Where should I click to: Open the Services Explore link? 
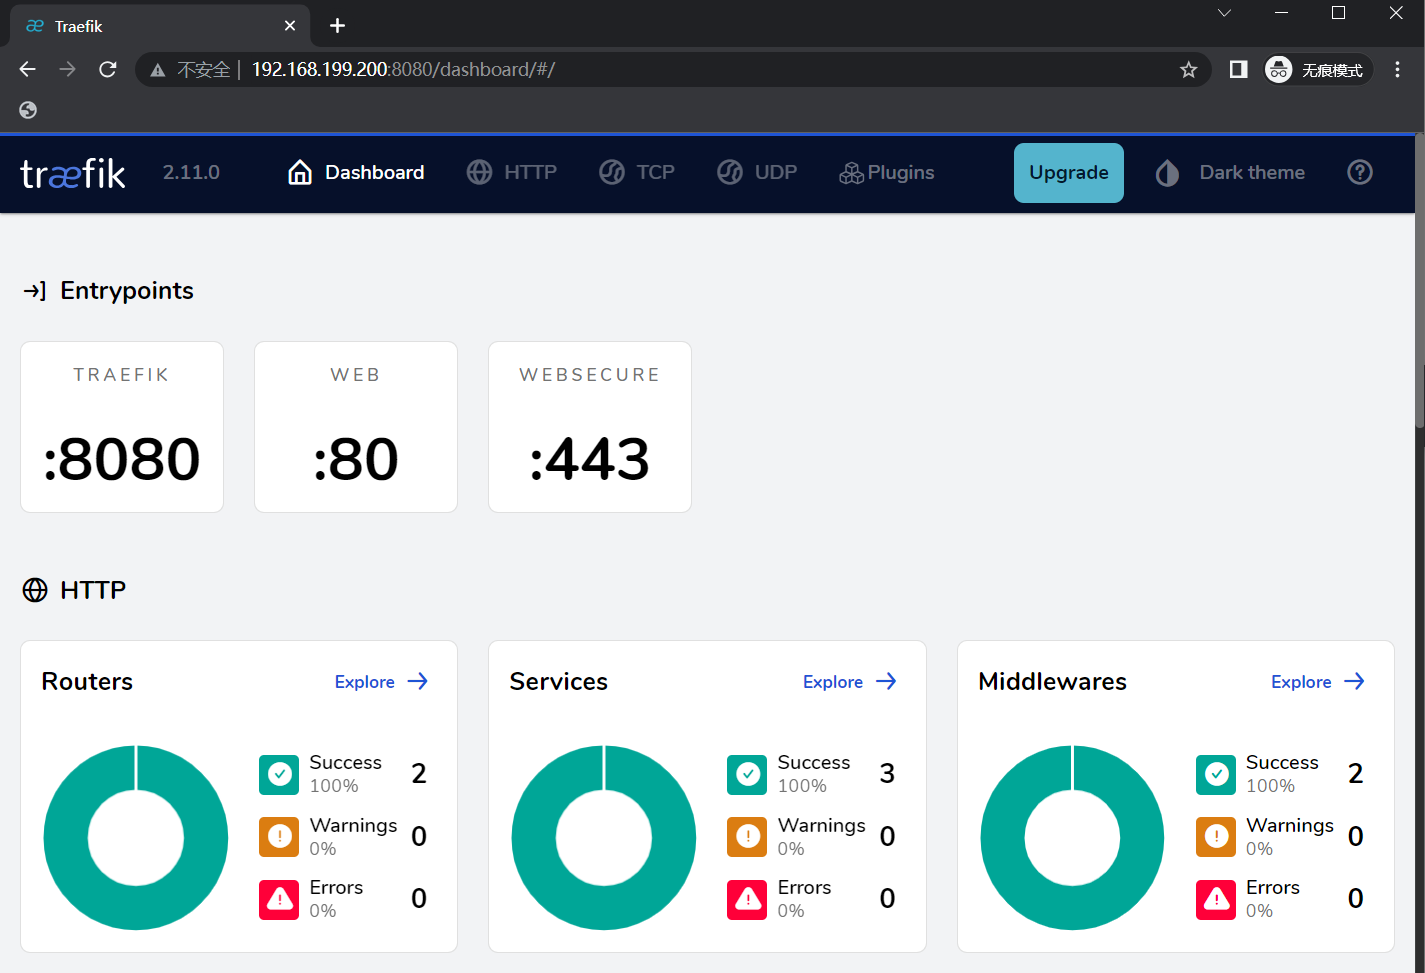[x=850, y=681]
